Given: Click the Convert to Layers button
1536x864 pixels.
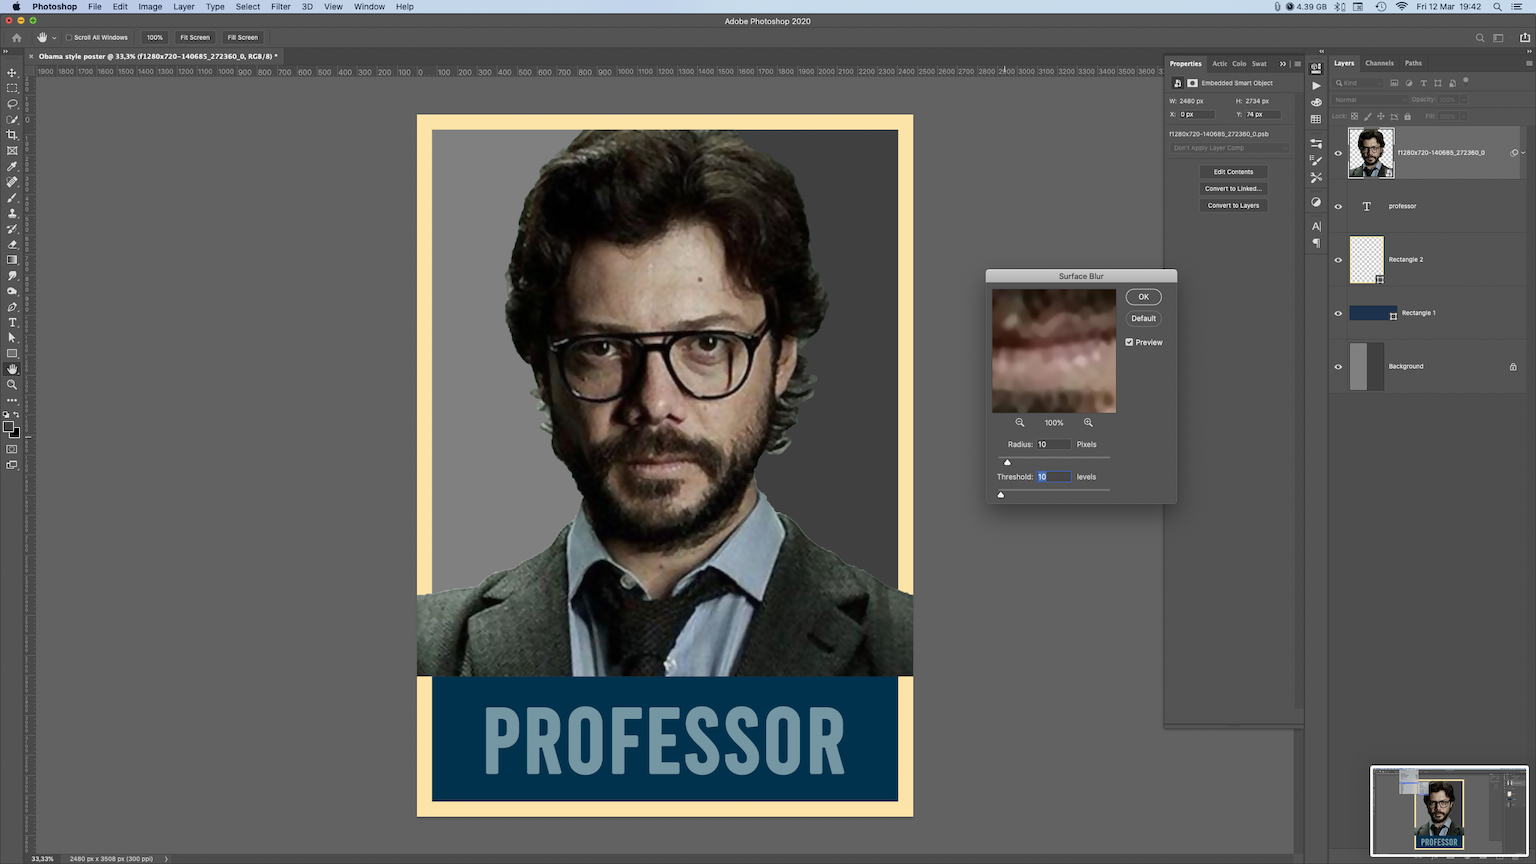Looking at the screenshot, I should coord(1233,206).
